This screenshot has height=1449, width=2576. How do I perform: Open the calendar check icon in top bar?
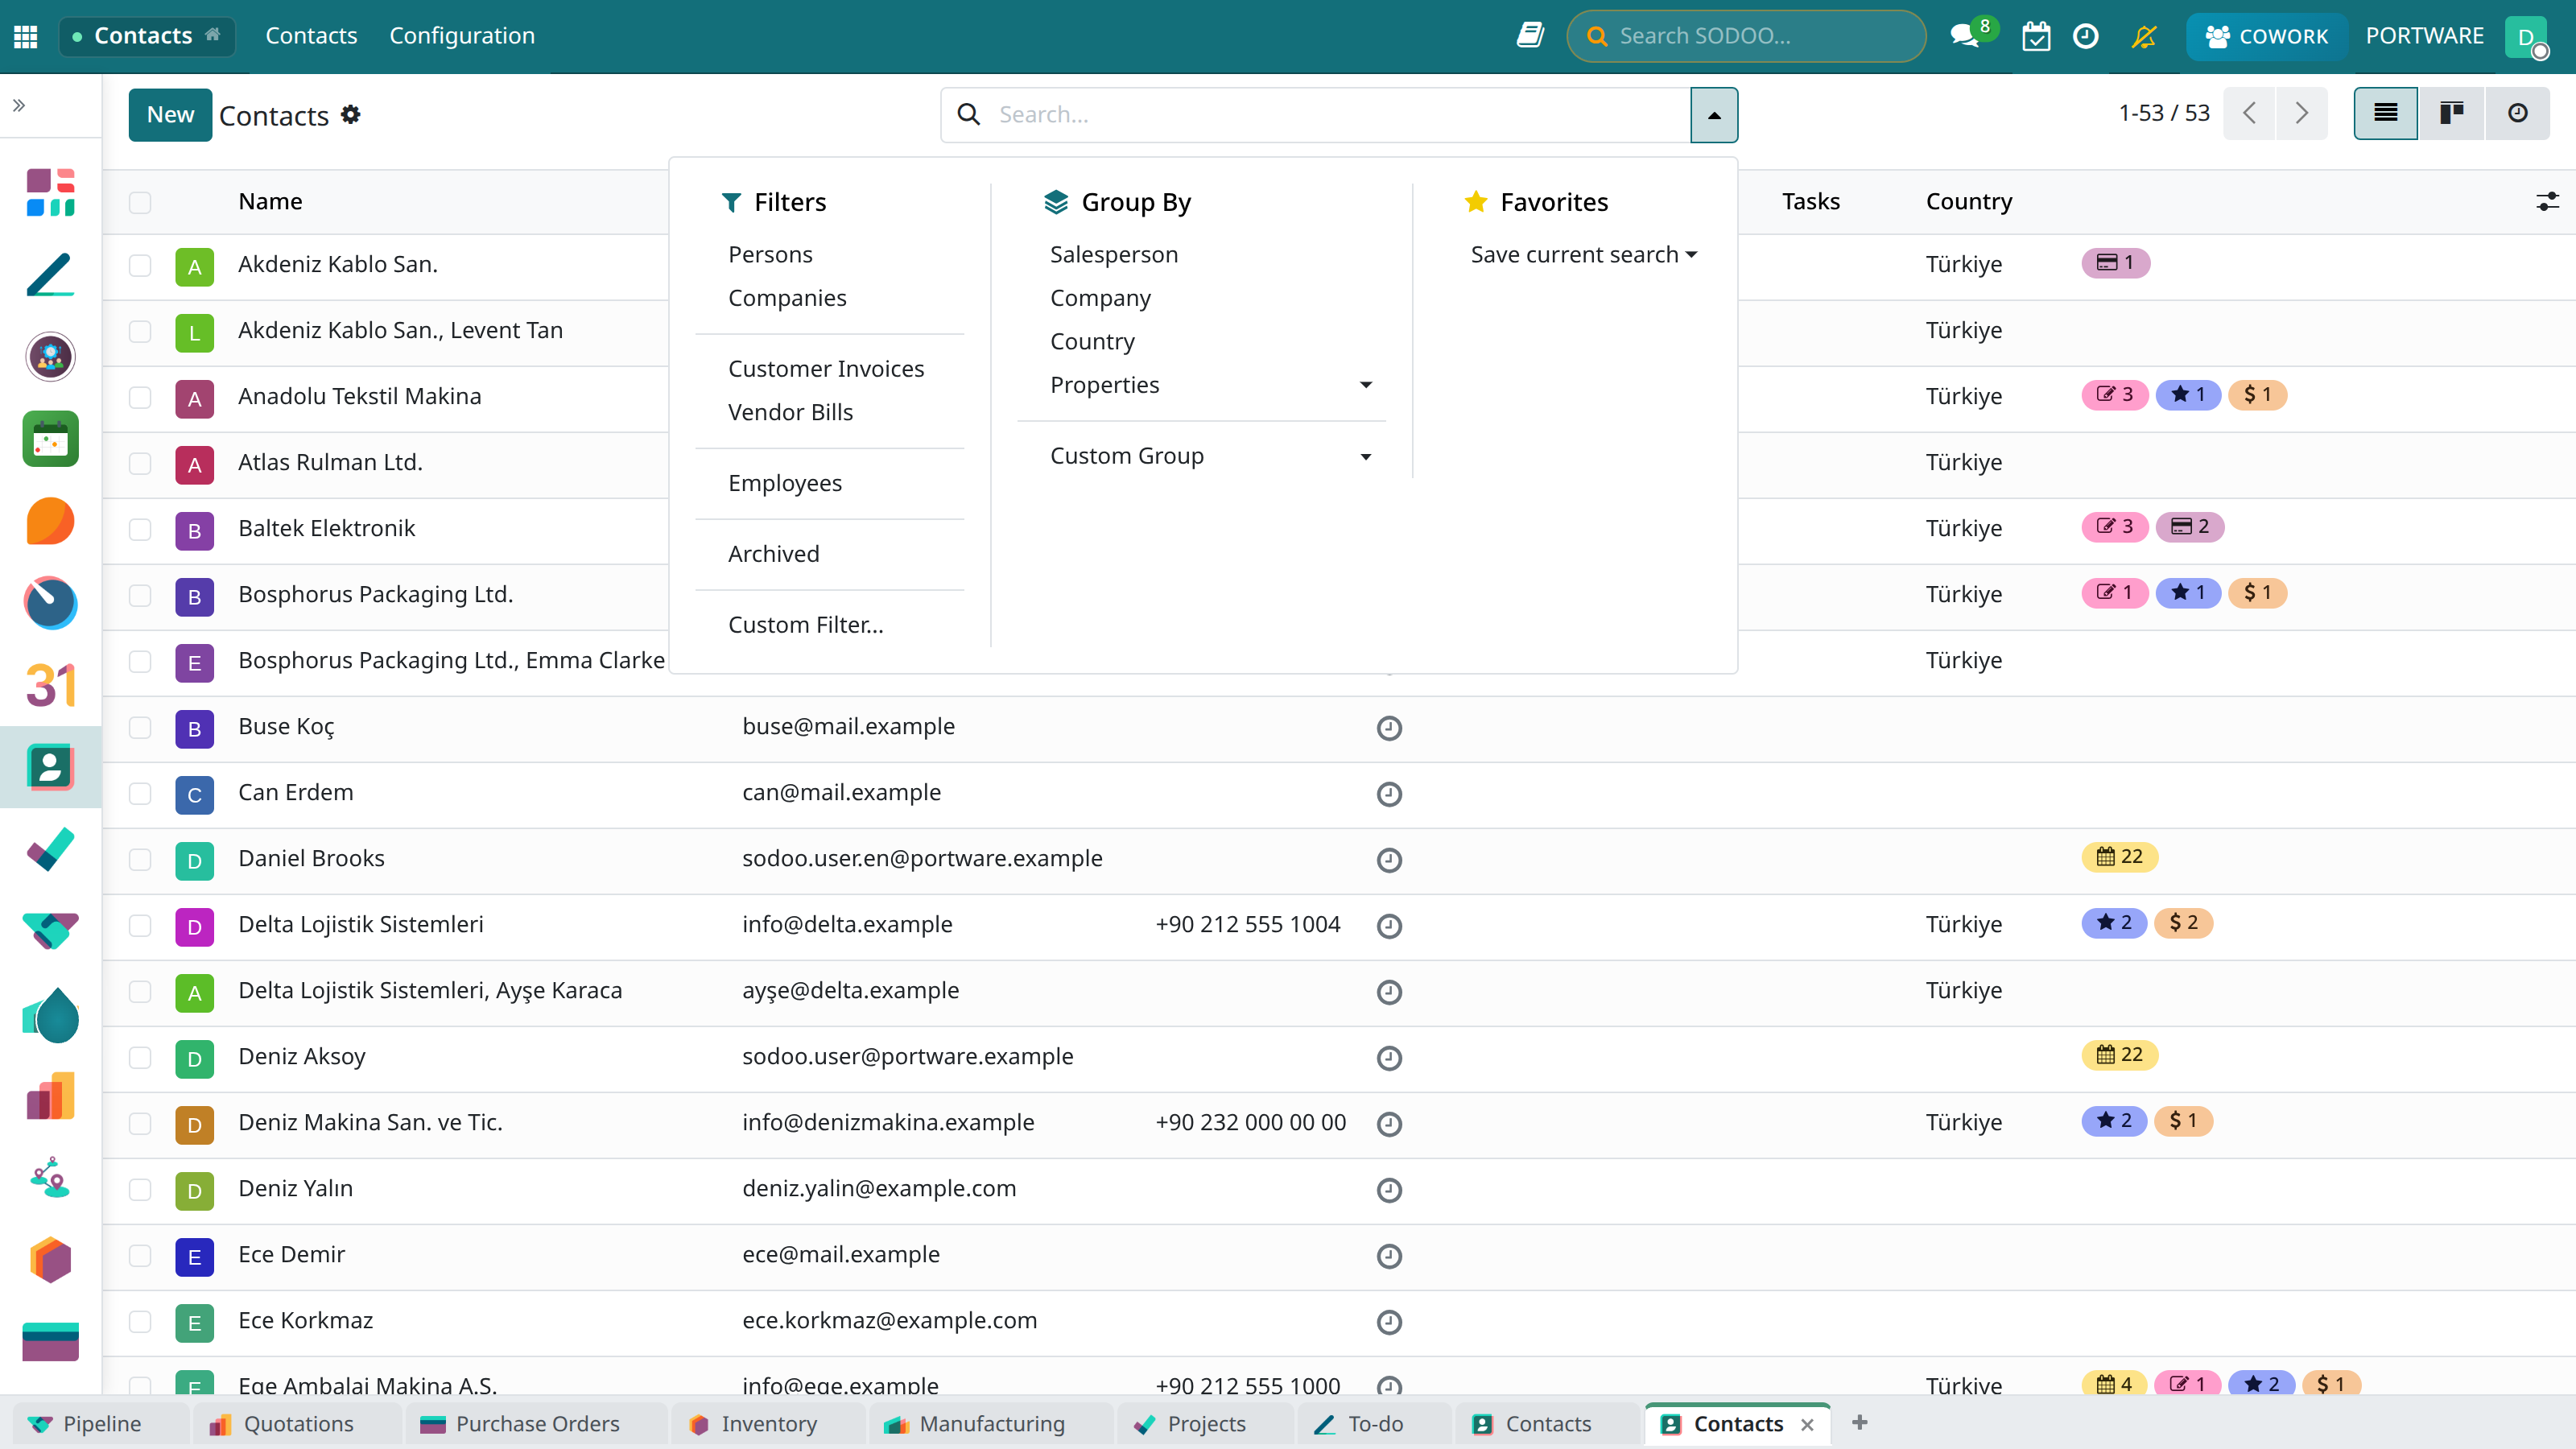tap(2036, 36)
